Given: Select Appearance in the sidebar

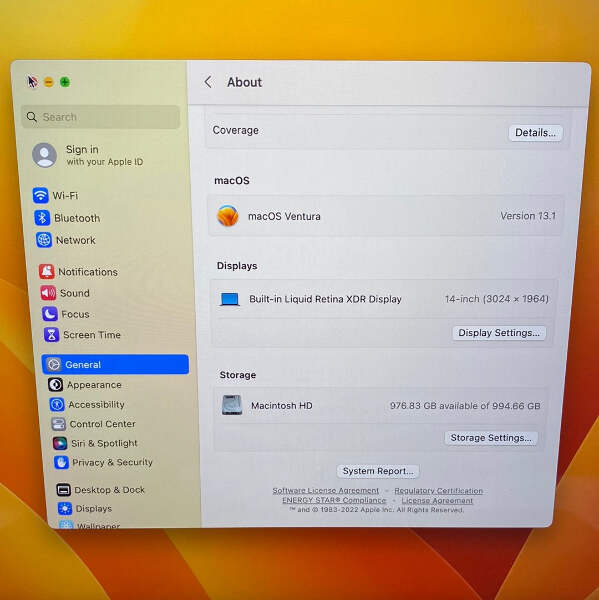Looking at the screenshot, I should coord(85,385).
